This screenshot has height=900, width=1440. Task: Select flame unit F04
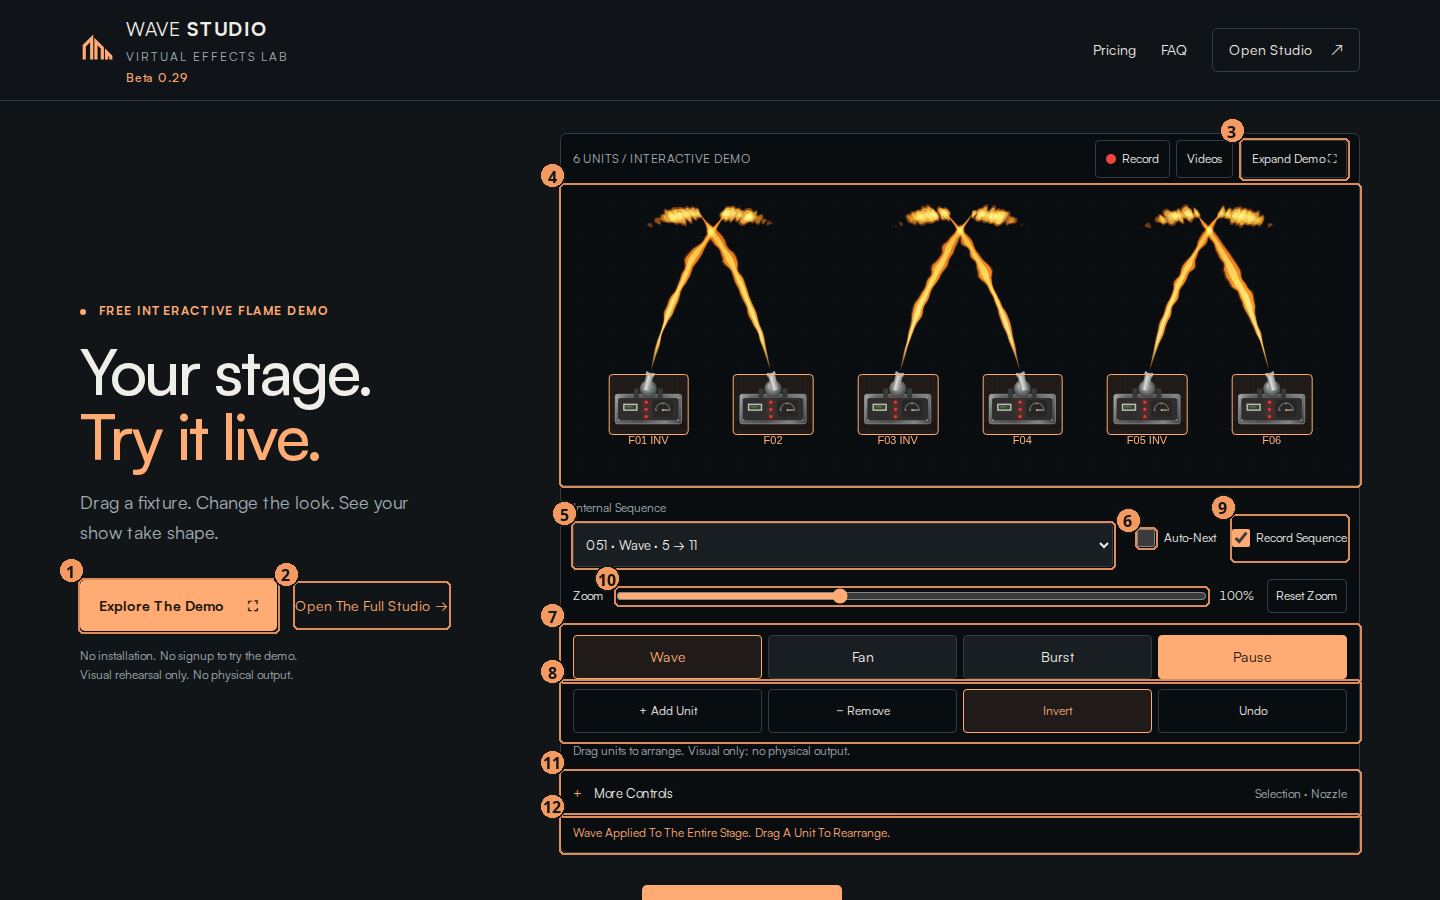coord(1022,404)
